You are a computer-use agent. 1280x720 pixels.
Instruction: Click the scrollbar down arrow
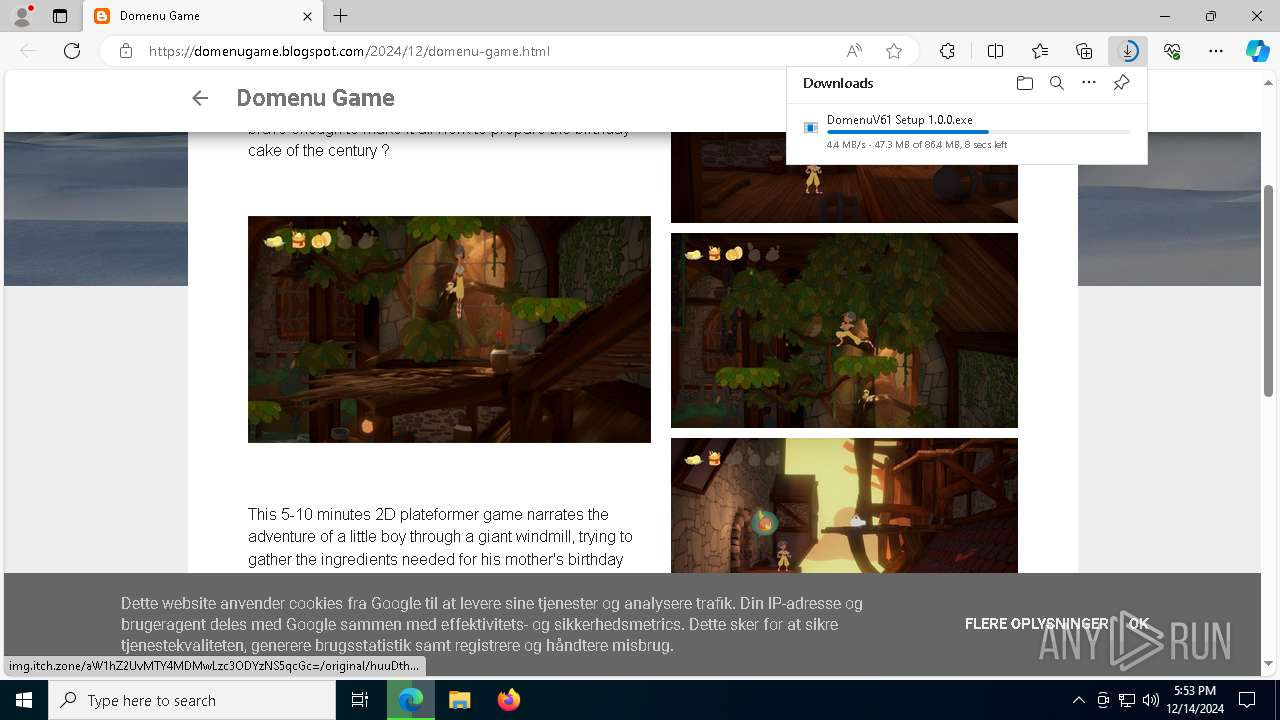click(x=1269, y=664)
